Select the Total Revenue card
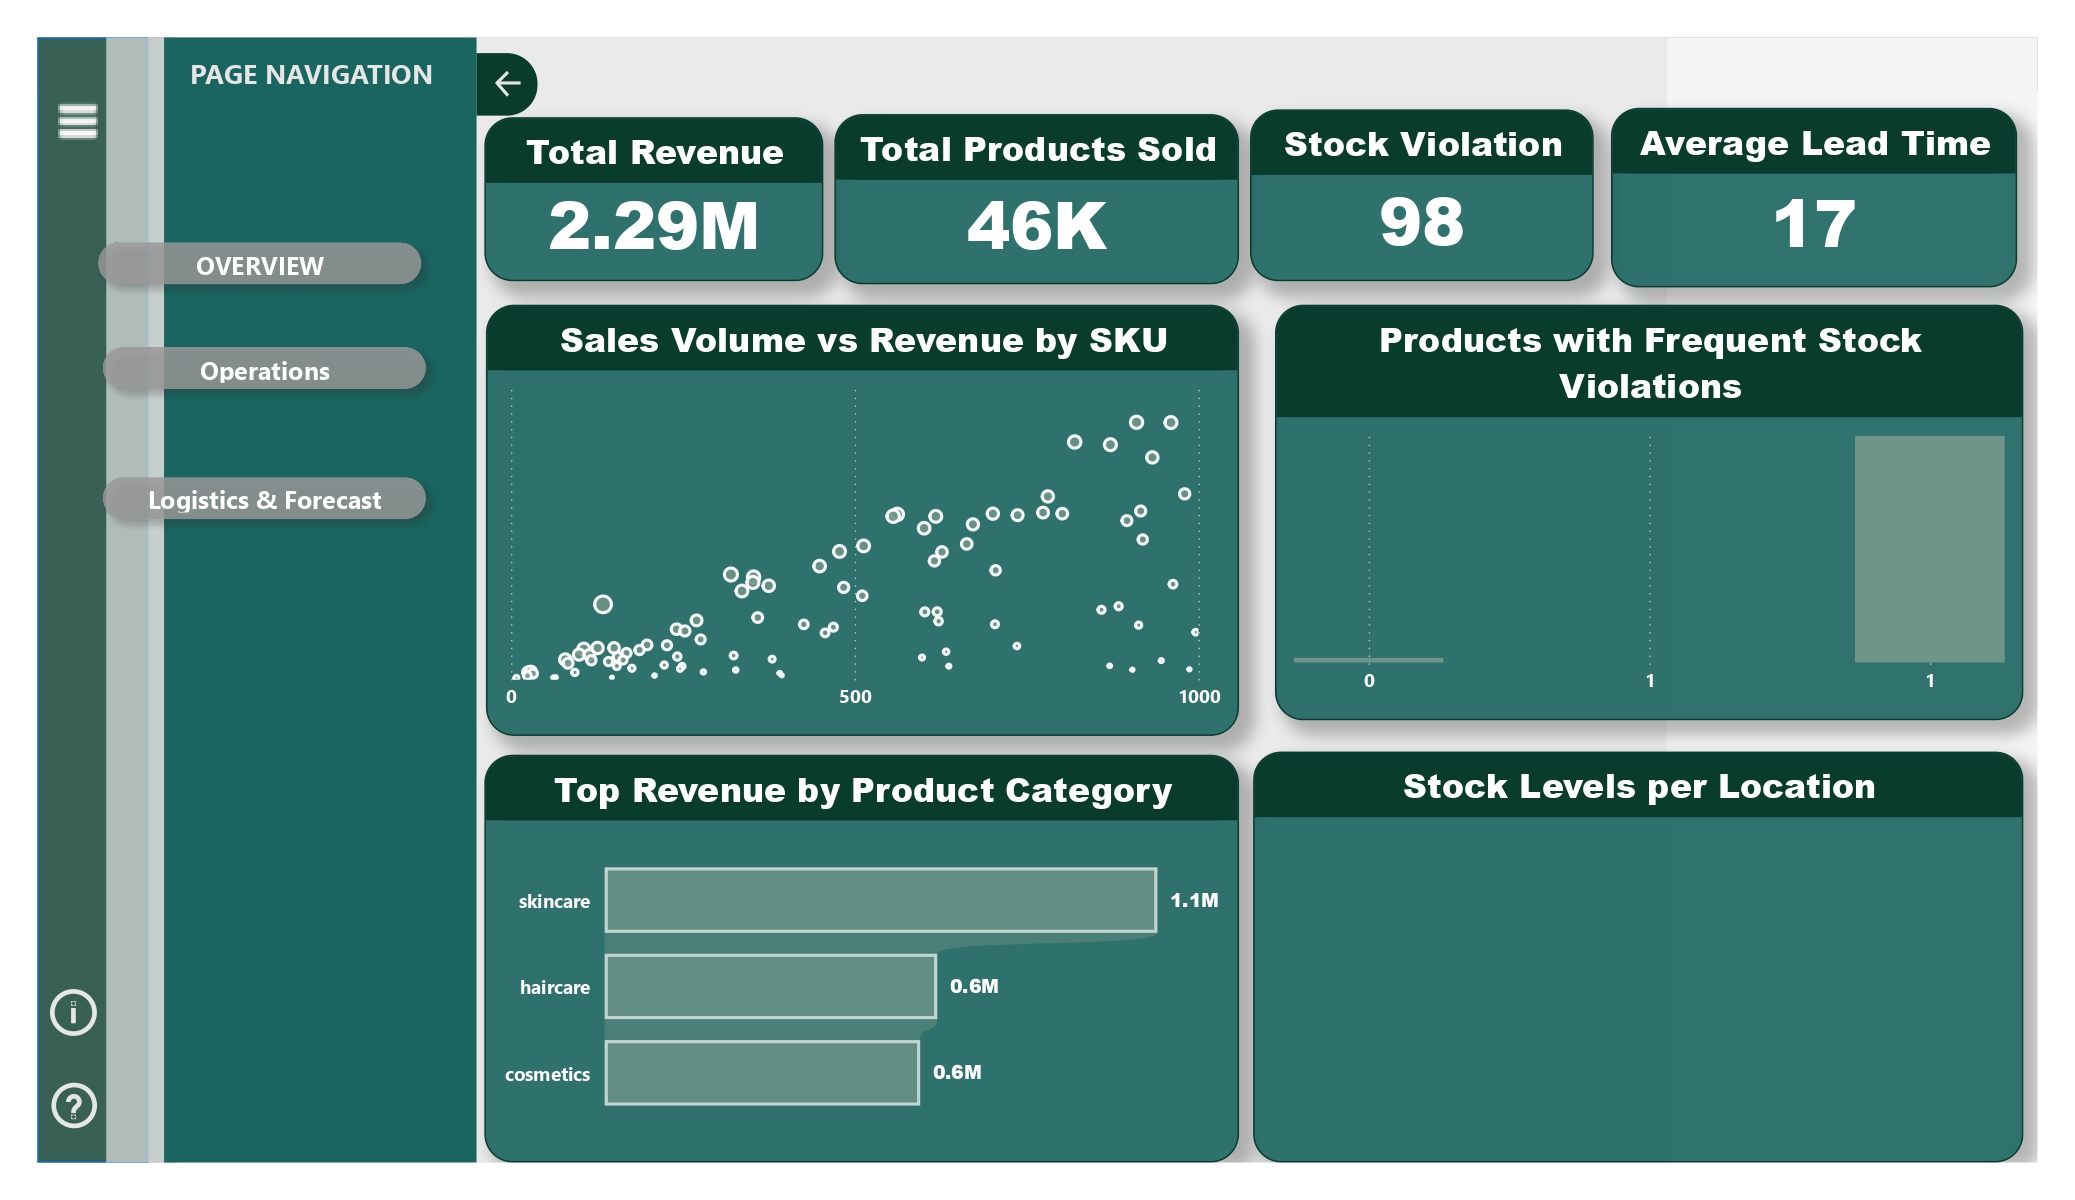2075x1200 pixels. point(654,200)
